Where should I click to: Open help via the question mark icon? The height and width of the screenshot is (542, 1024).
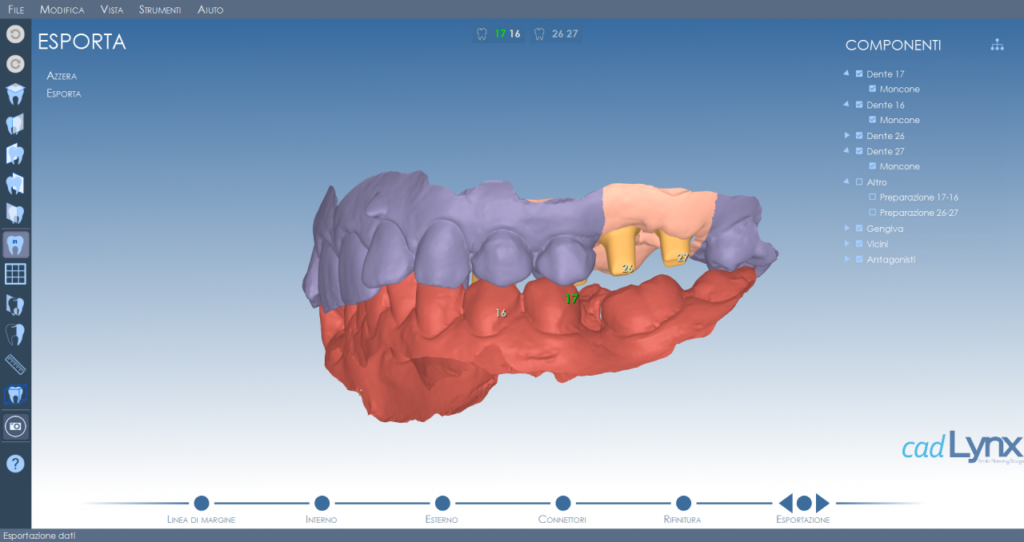pyautogui.click(x=15, y=464)
